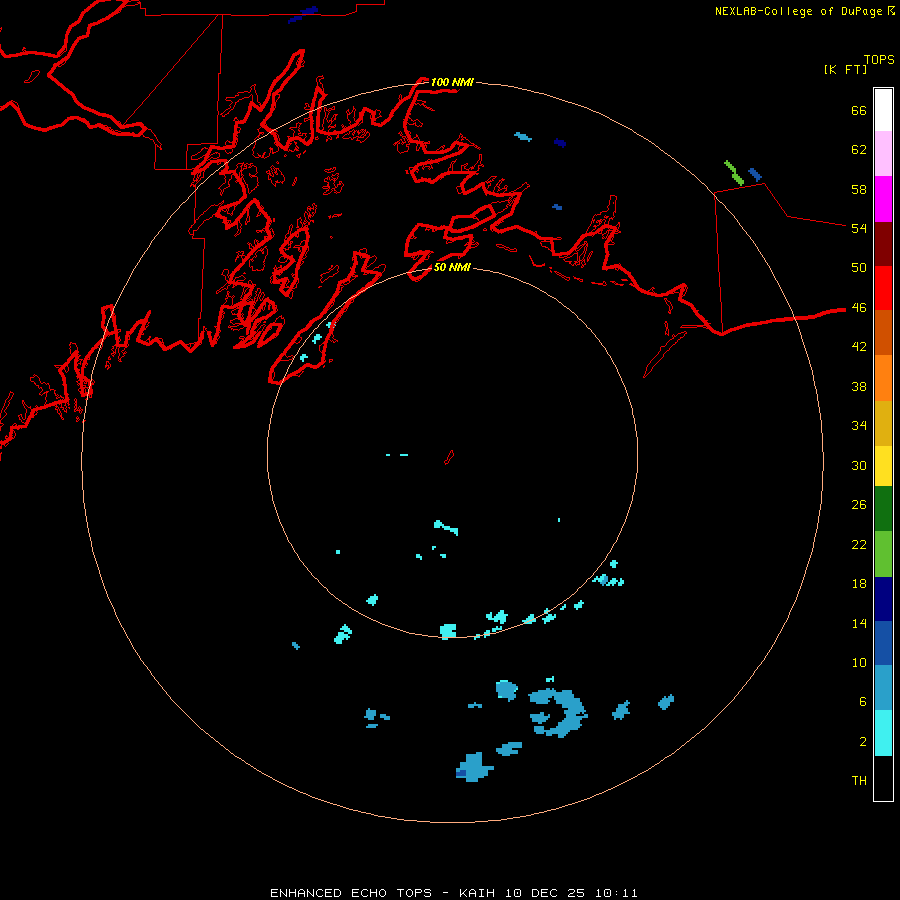Viewport: 900px width, 900px height.
Task: Click the medium blue legend swatch
Action: pos(883,643)
